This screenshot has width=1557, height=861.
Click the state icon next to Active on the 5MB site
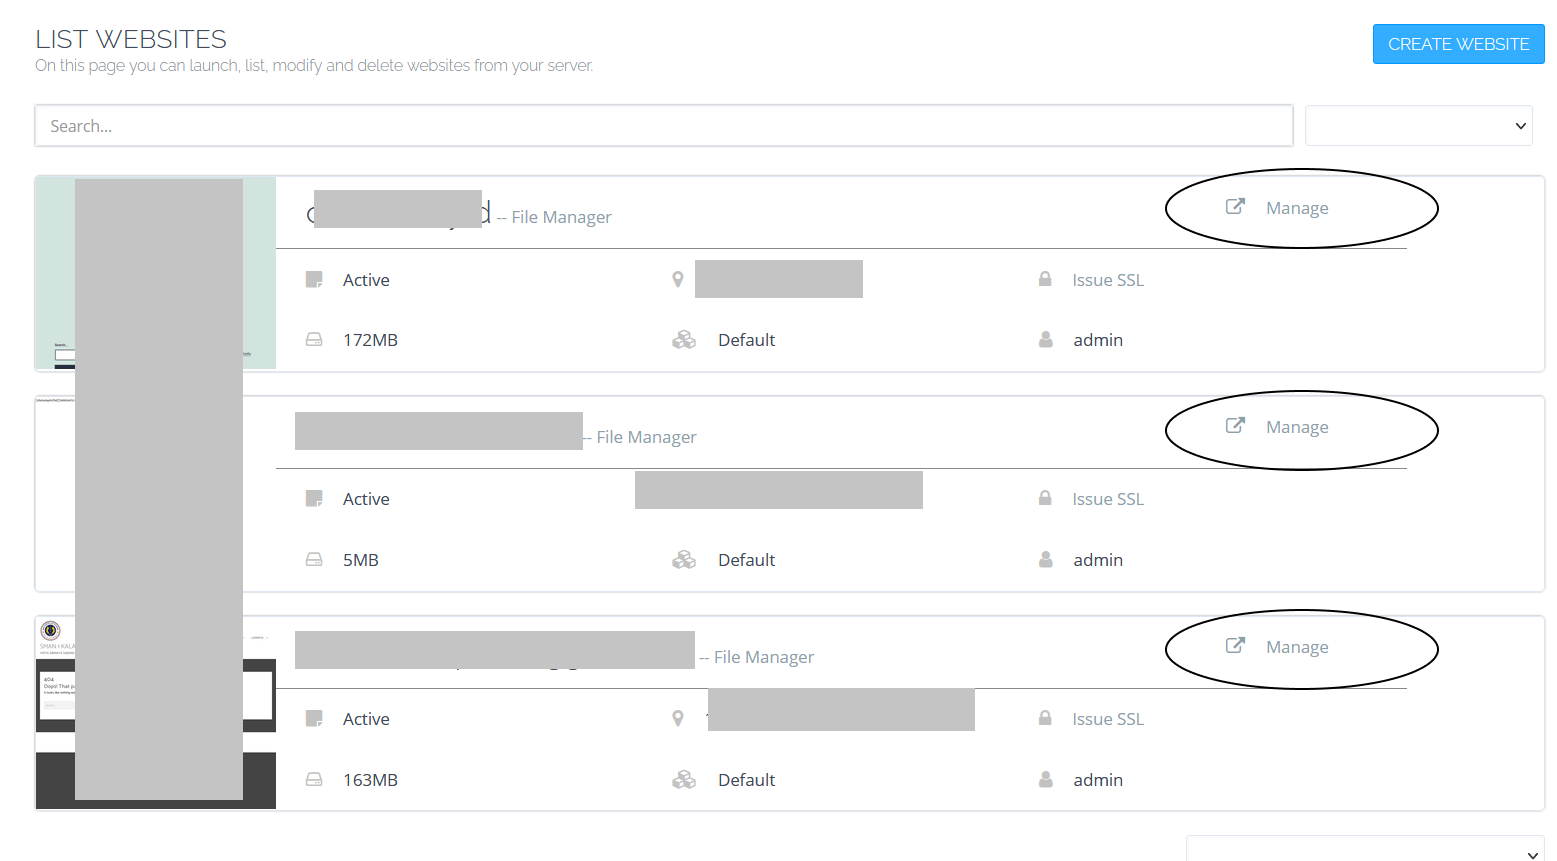point(314,498)
